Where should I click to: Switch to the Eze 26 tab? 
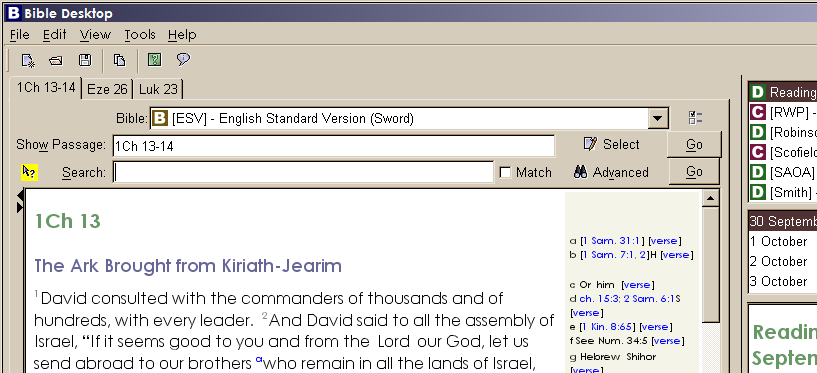(x=107, y=89)
